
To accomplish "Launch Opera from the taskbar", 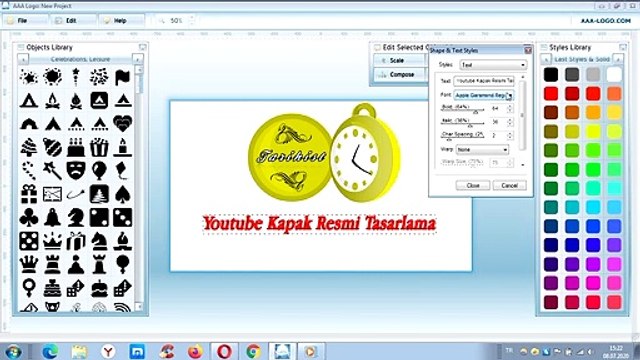I will point(224,351).
